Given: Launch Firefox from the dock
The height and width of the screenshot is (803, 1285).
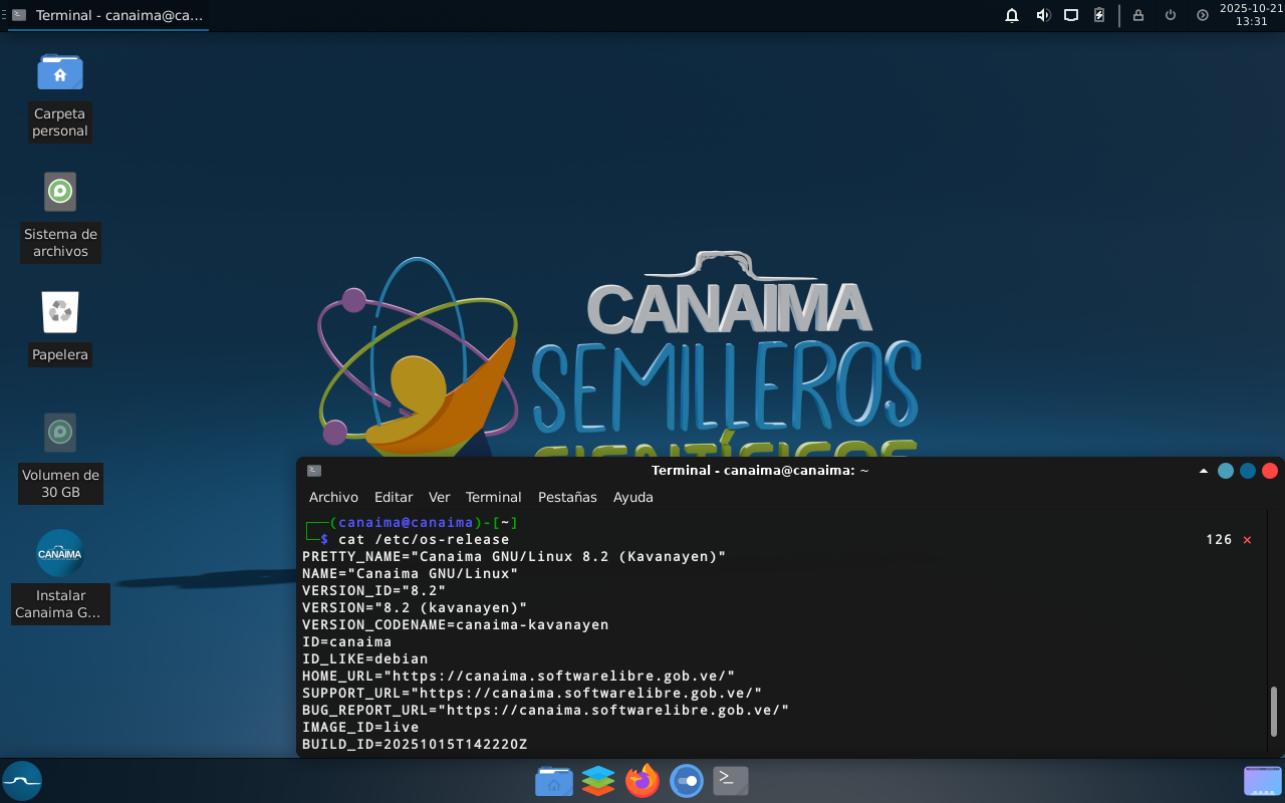Looking at the screenshot, I should (x=642, y=780).
